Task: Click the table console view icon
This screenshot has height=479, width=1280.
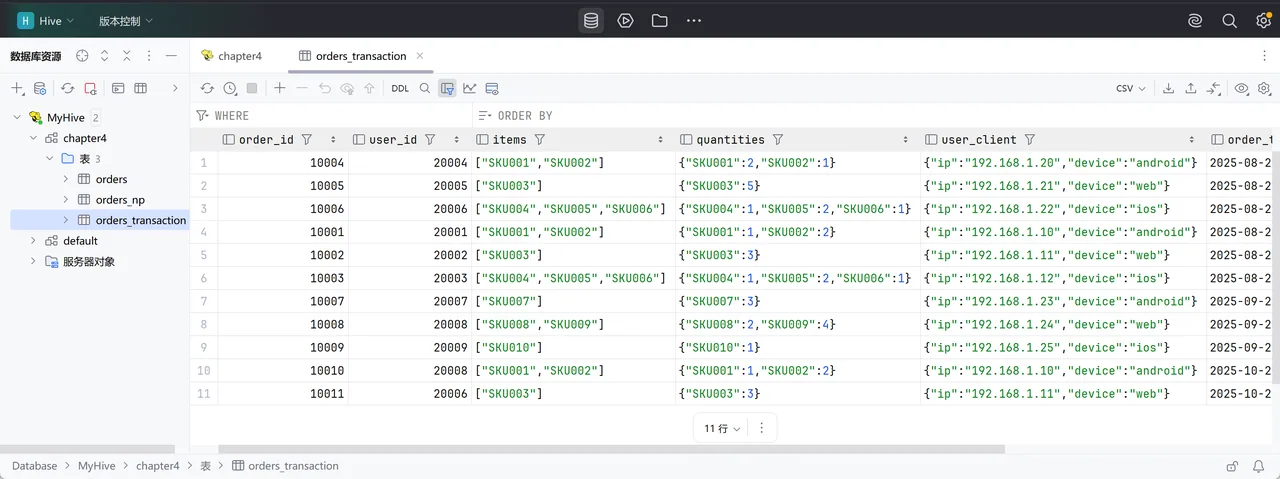Action: pos(492,88)
